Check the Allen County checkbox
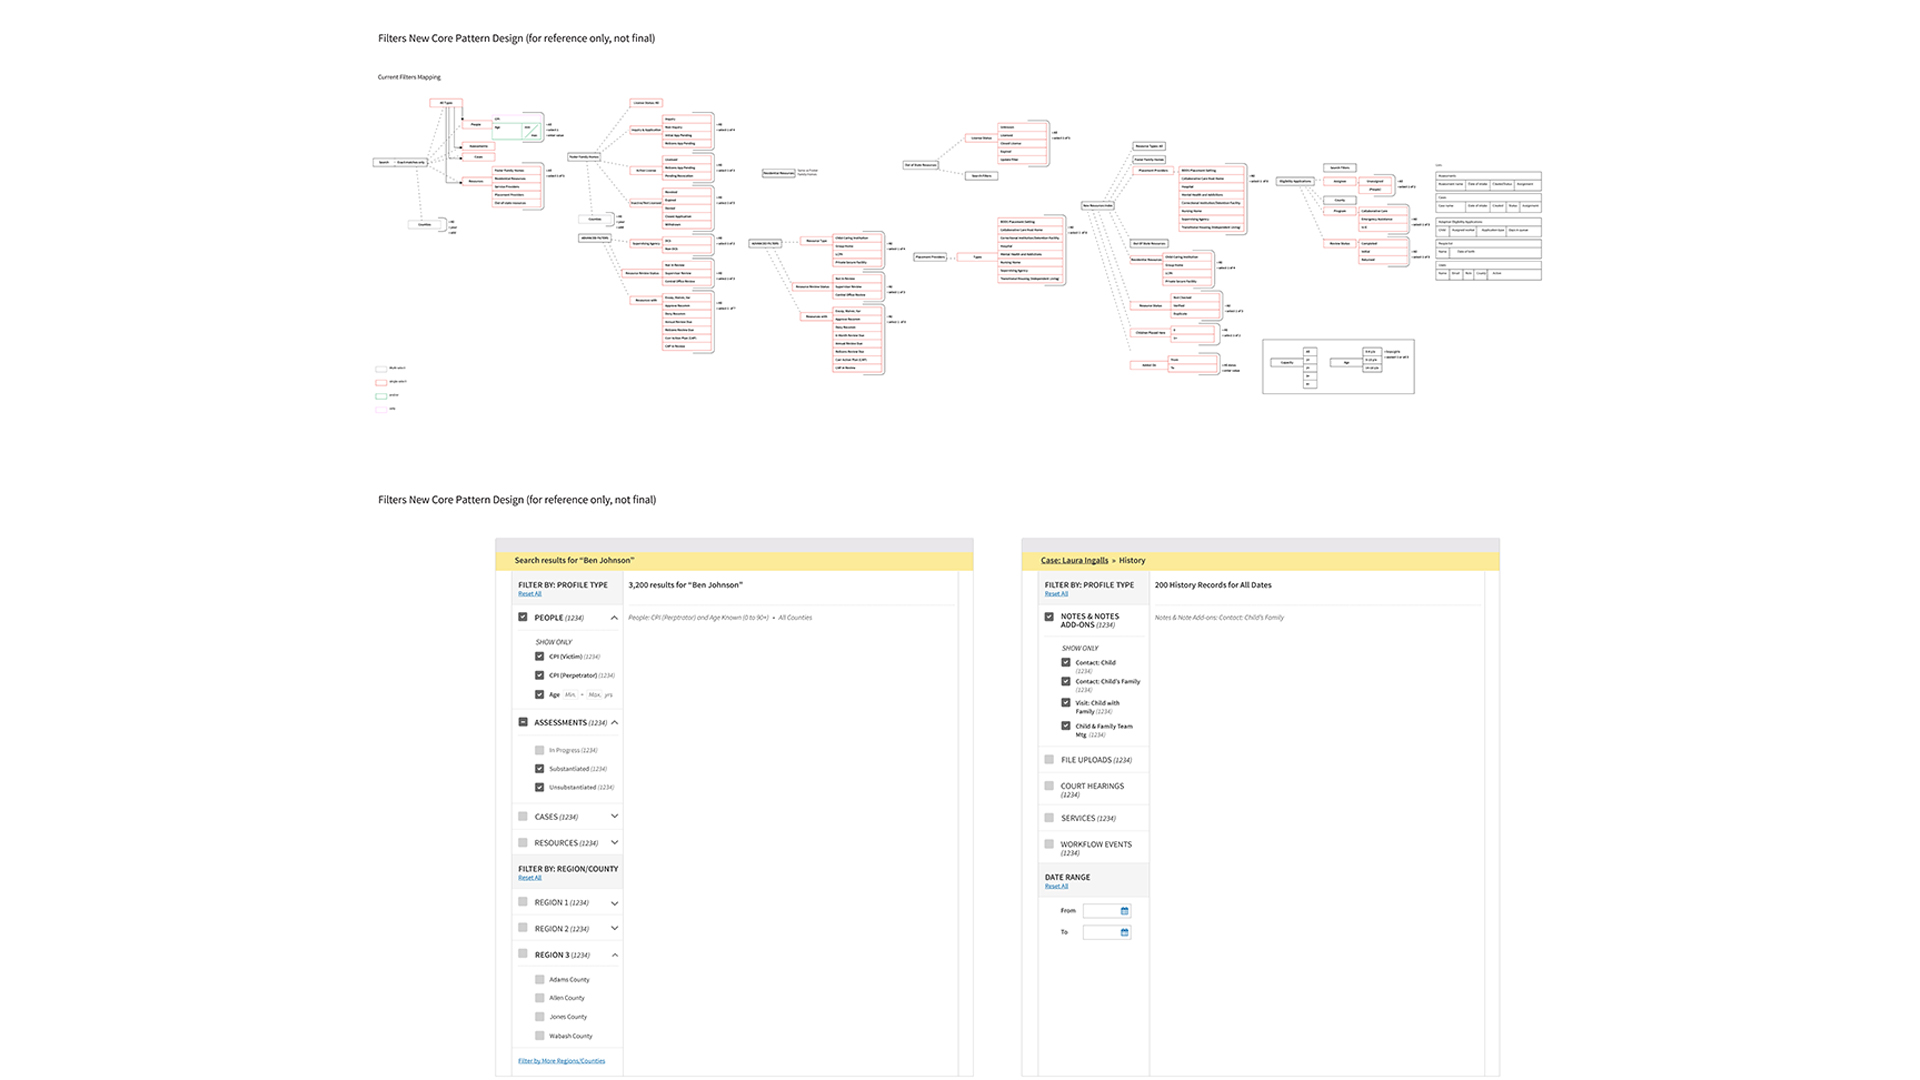The width and height of the screenshot is (1920, 1080). click(x=539, y=998)
